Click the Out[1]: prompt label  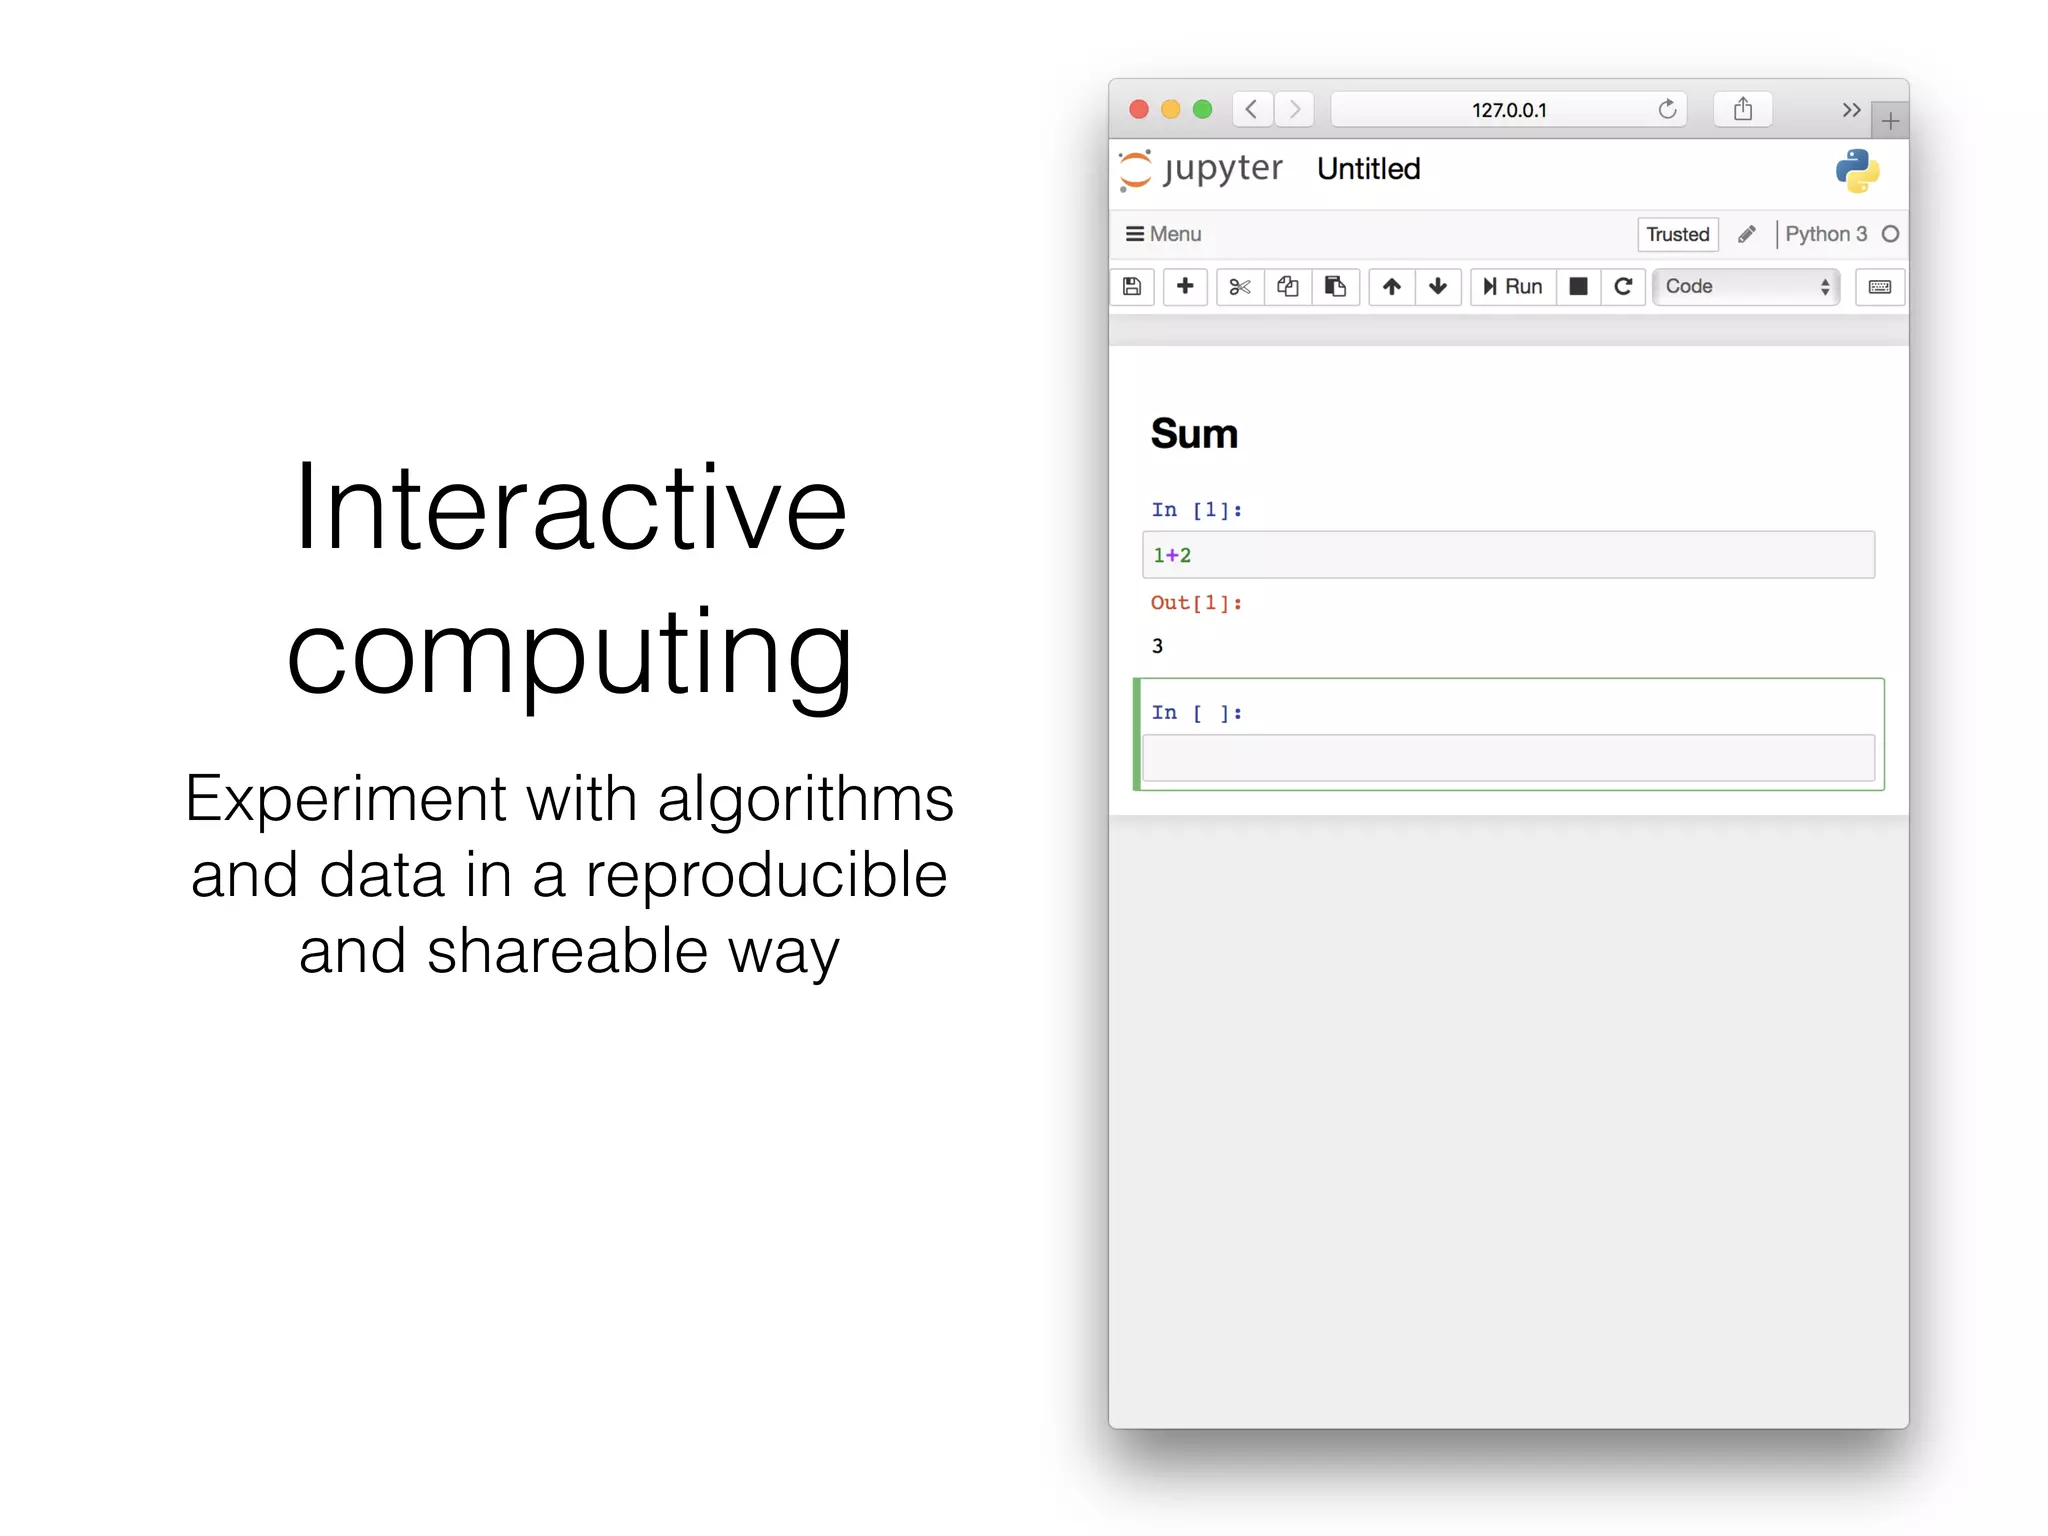(x=1196, y=603)
